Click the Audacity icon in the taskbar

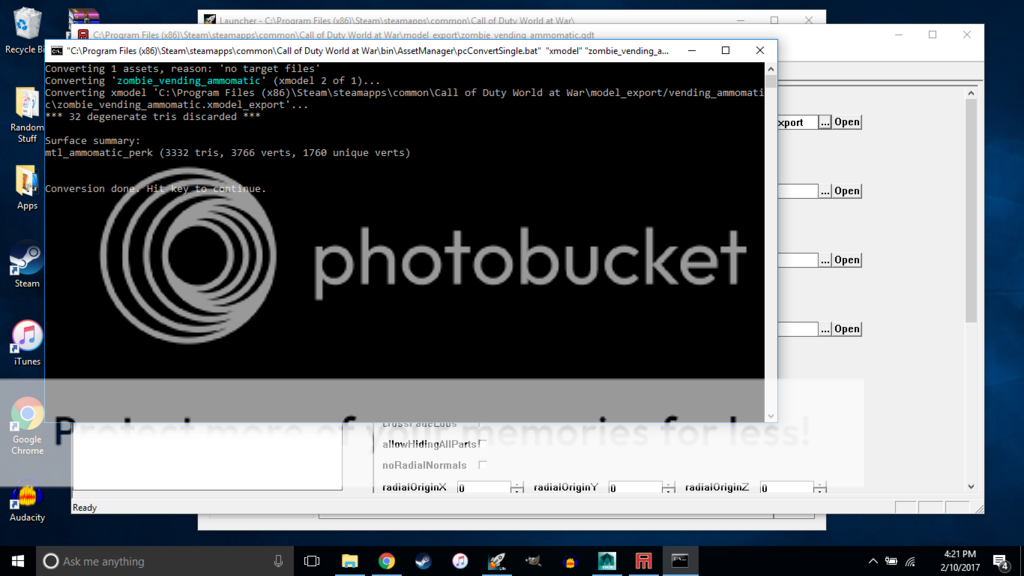point(570,561)
